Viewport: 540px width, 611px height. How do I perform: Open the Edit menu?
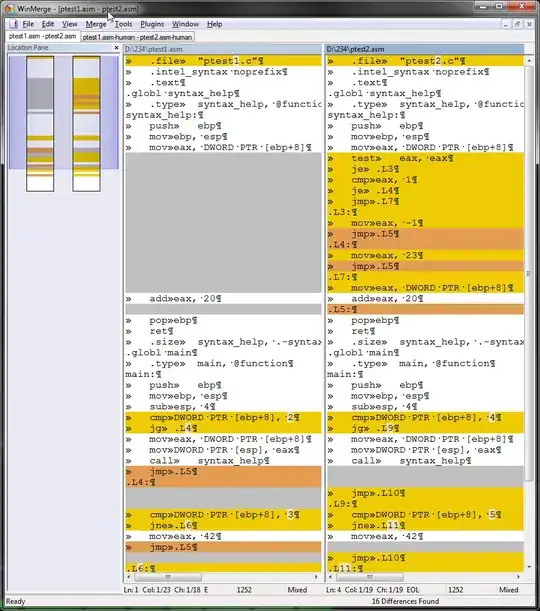(48, 24)
